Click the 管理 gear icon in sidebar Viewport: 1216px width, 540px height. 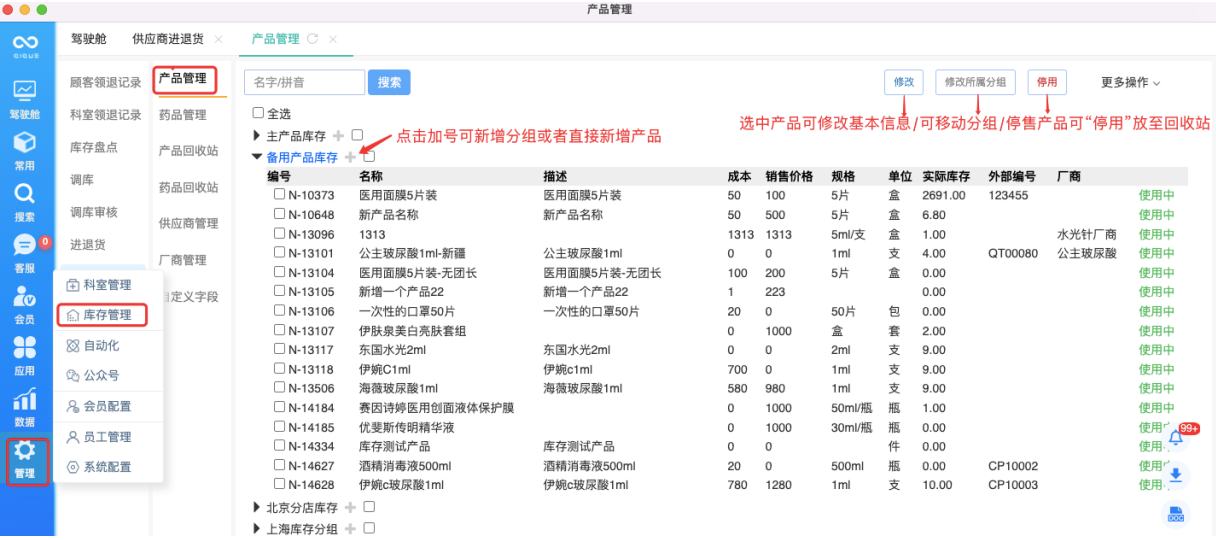pos(26,451)
